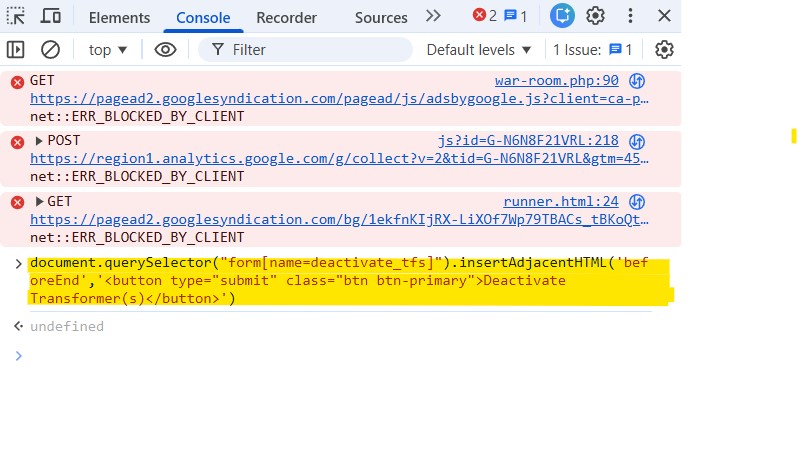Click the red error count badge
797x452 pixels.
coord(485,16)
